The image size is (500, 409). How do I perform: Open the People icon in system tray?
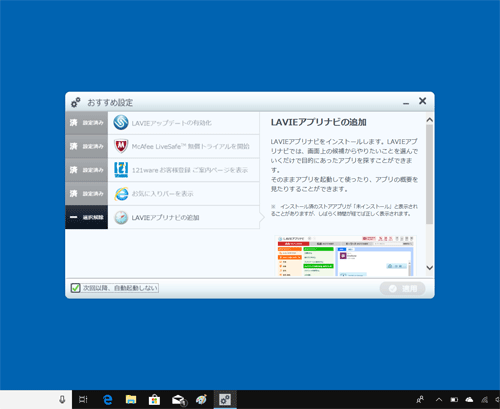(x=420, y=399)
